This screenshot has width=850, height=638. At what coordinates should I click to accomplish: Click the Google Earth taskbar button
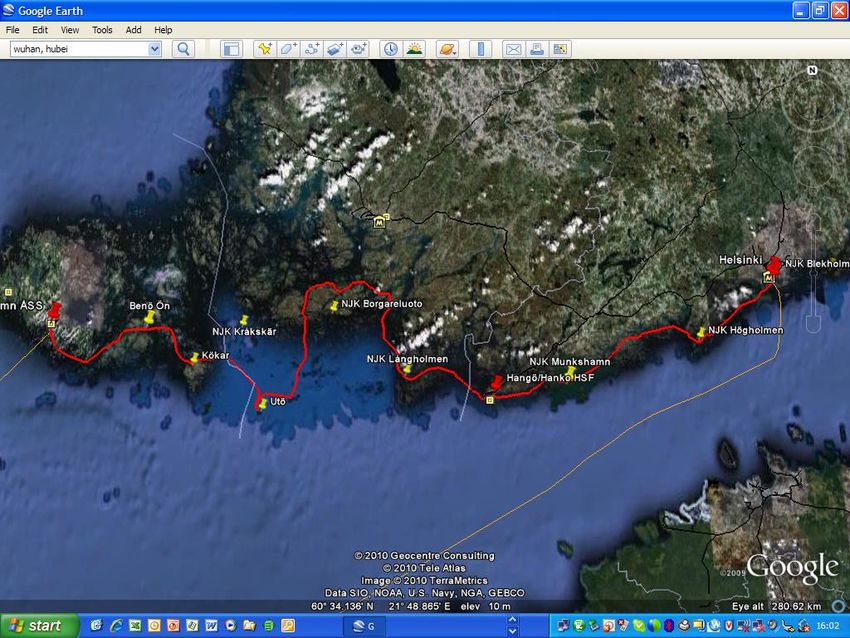tap(364, 627)
